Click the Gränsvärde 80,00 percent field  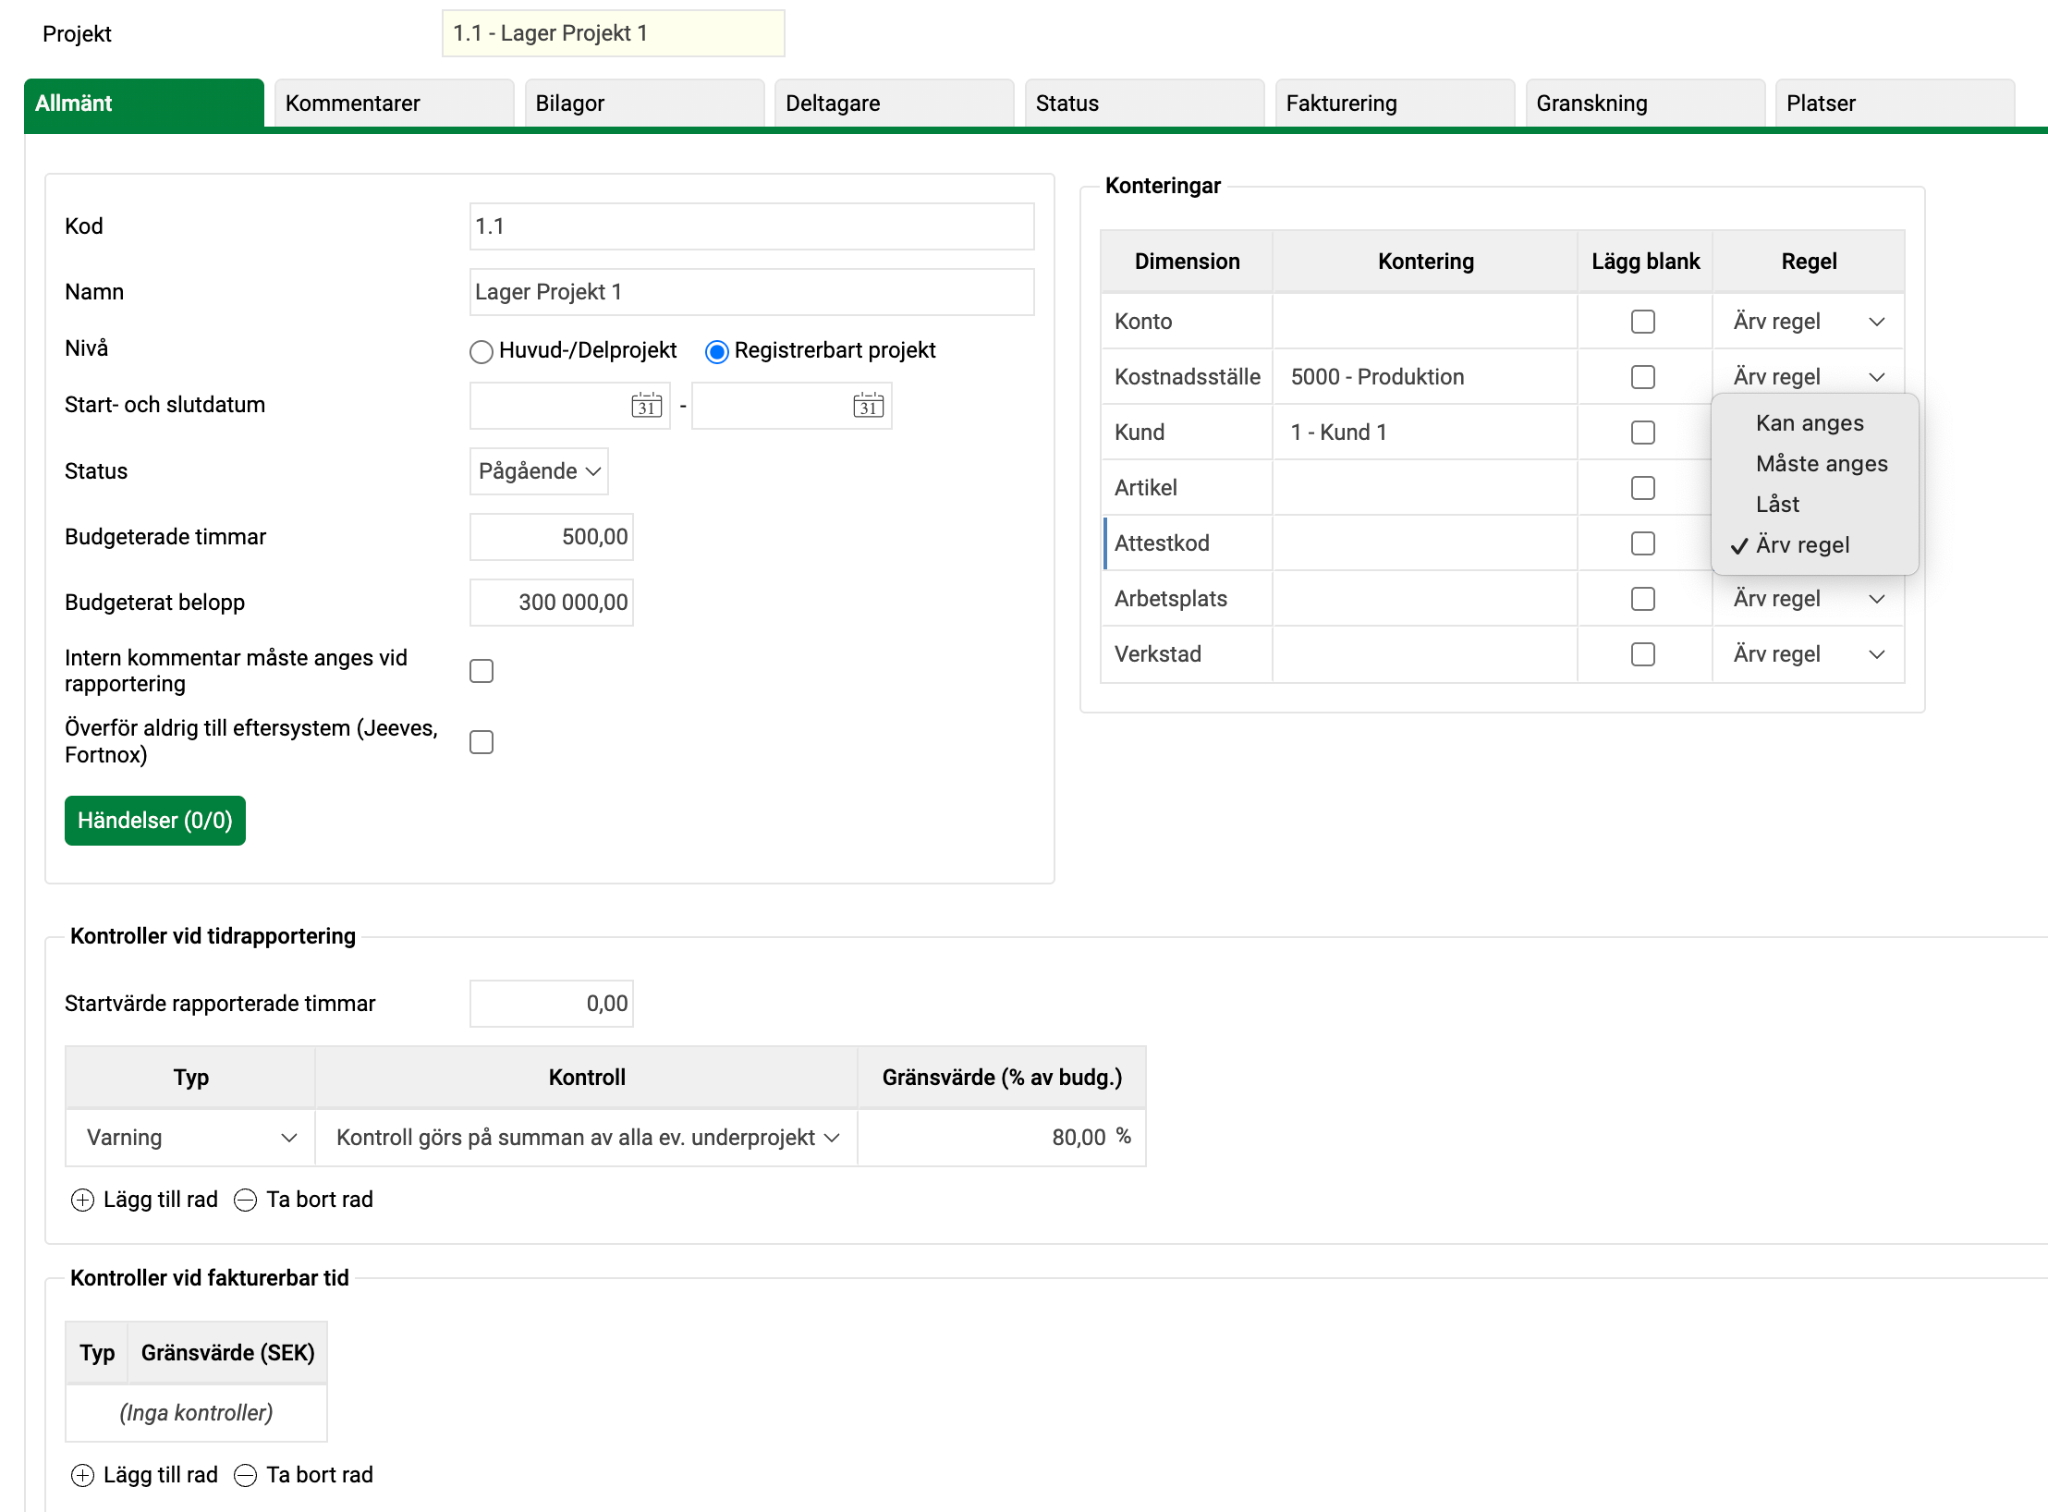(1002, 1138)
